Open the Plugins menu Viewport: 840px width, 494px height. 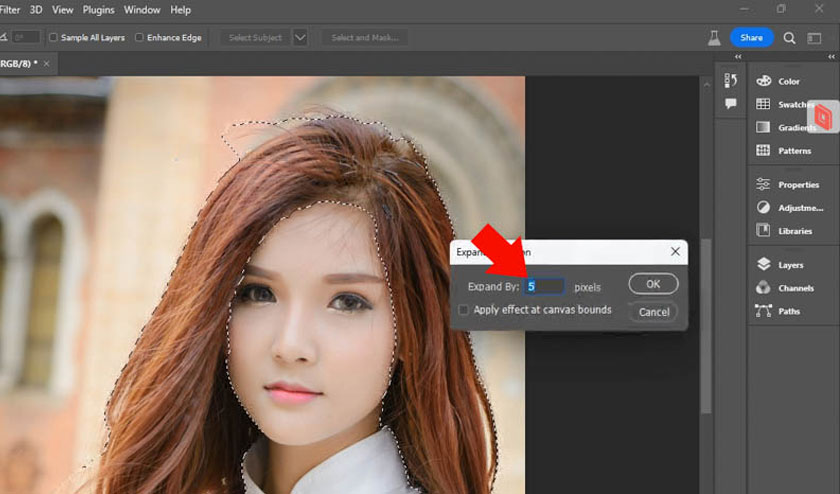click(99, 10)
